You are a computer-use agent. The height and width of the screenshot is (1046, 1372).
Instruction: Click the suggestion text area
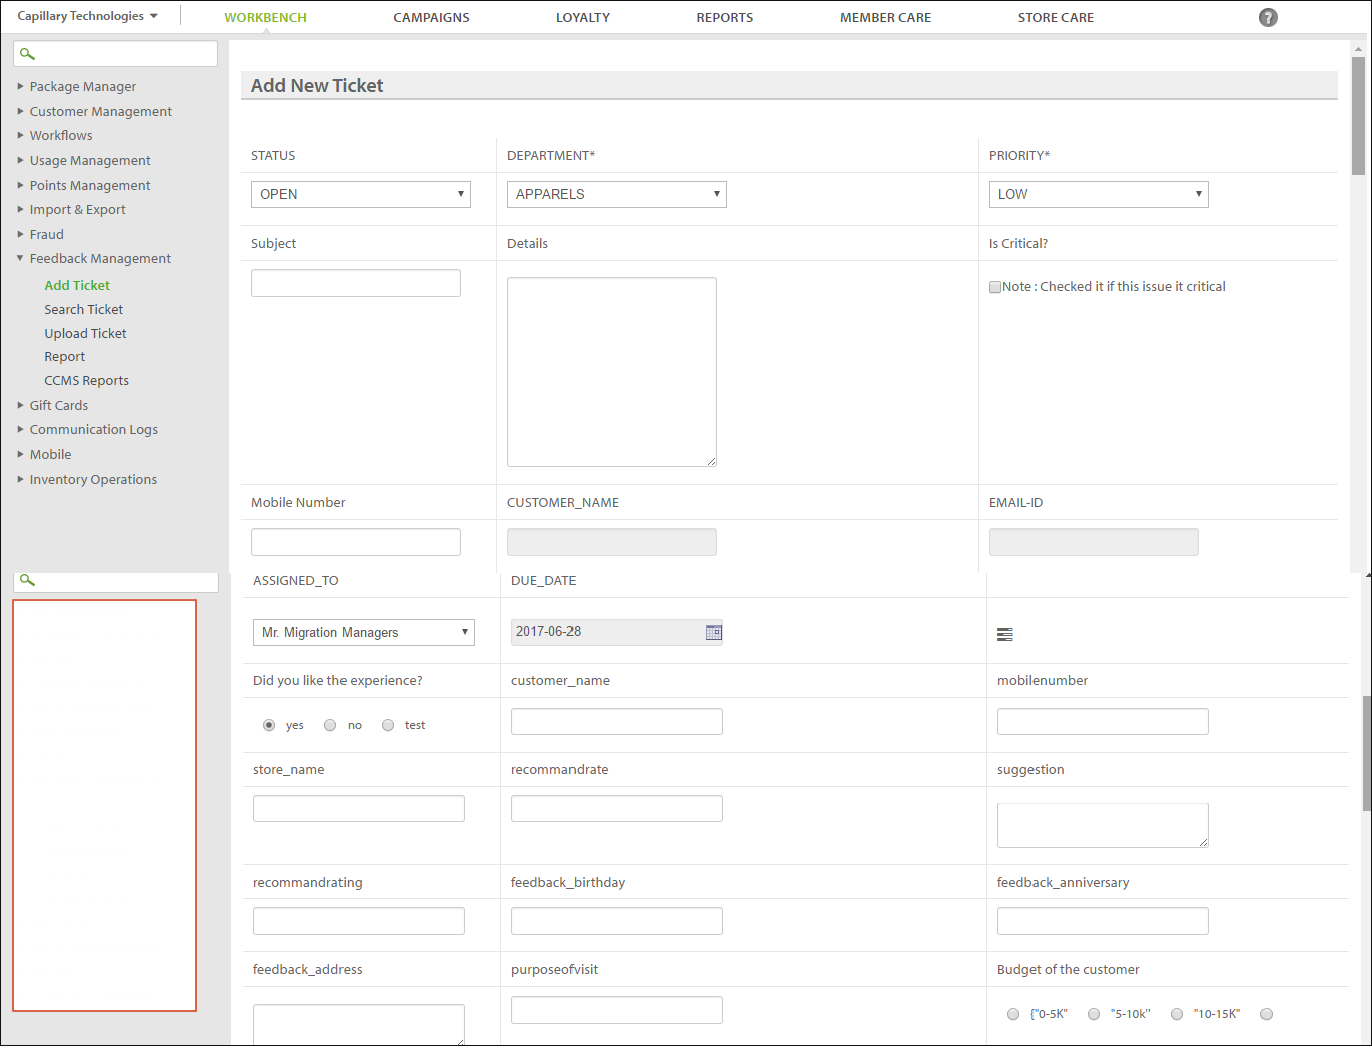click(1103, 825)
